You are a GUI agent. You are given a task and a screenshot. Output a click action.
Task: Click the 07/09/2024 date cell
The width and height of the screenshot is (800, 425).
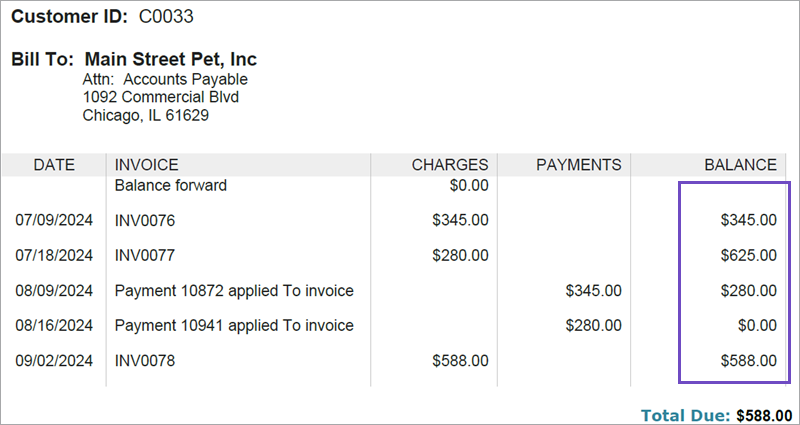(x=54, y=220)
